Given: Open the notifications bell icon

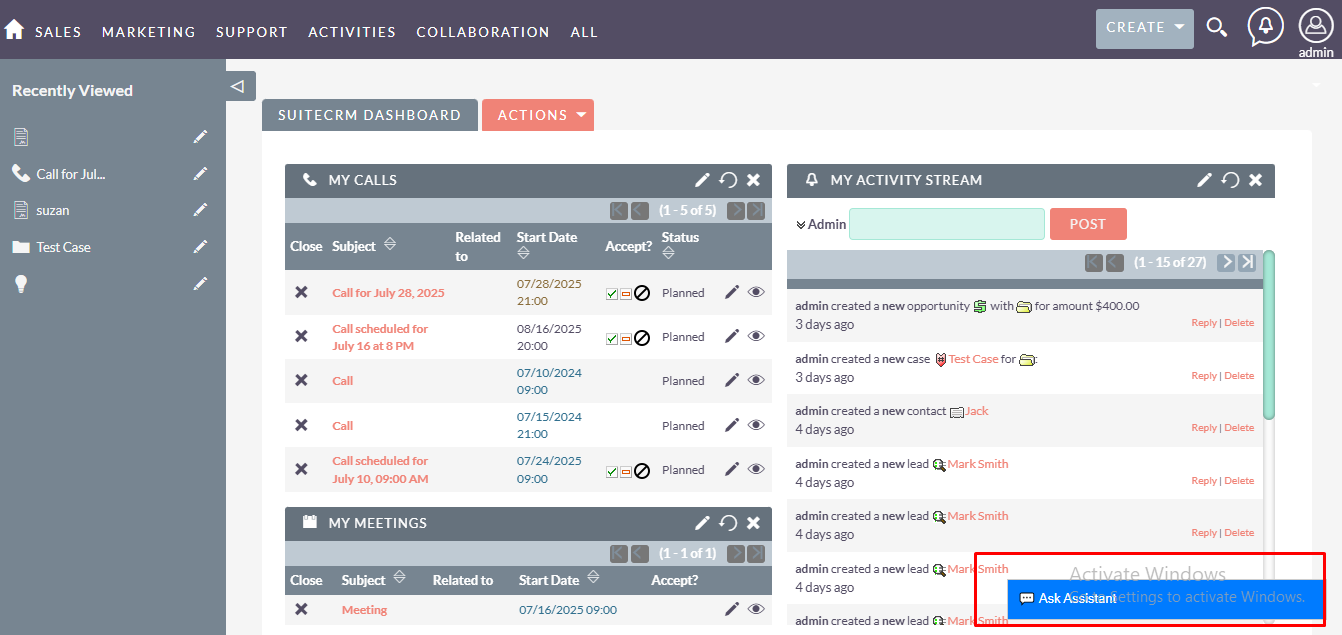Looking at the screenshot, I should [1265, 26].
